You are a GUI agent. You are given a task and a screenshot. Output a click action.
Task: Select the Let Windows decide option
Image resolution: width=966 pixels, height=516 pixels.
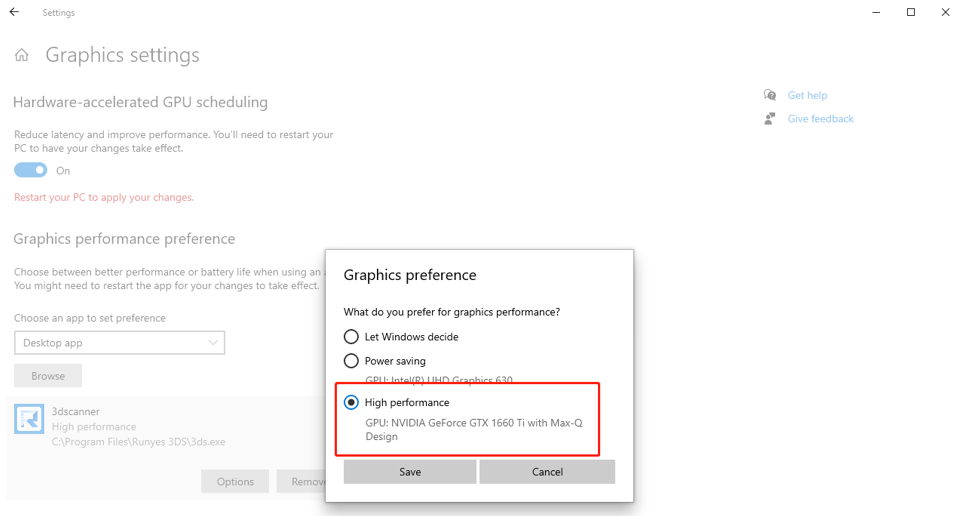(351, 337)
